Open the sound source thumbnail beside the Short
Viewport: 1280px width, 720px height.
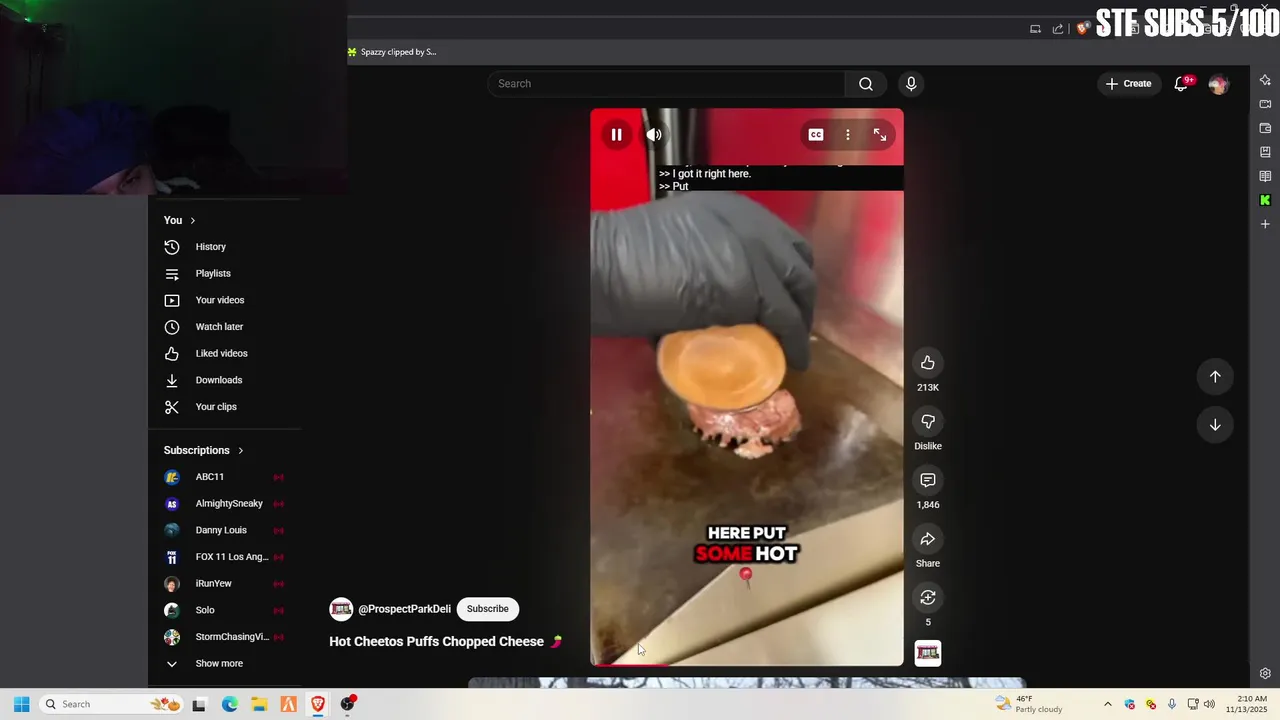click(928, 653)
